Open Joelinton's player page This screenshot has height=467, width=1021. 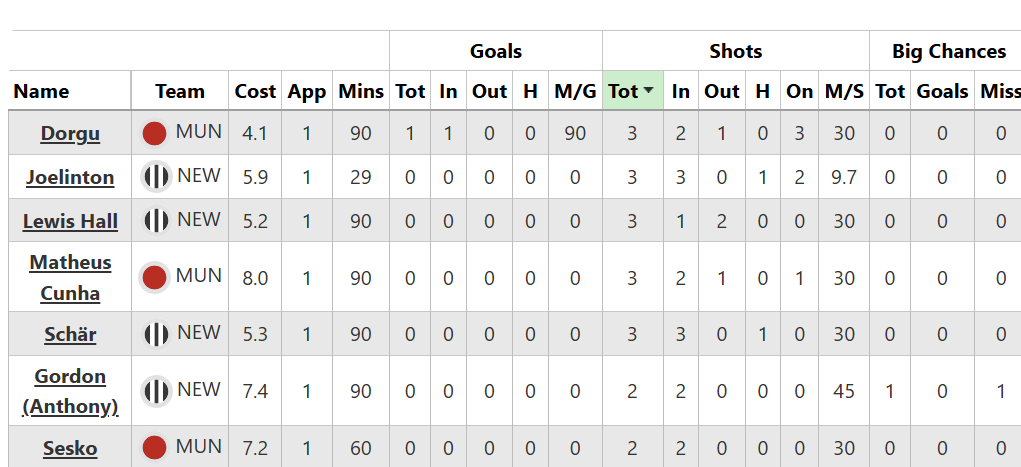70,178
